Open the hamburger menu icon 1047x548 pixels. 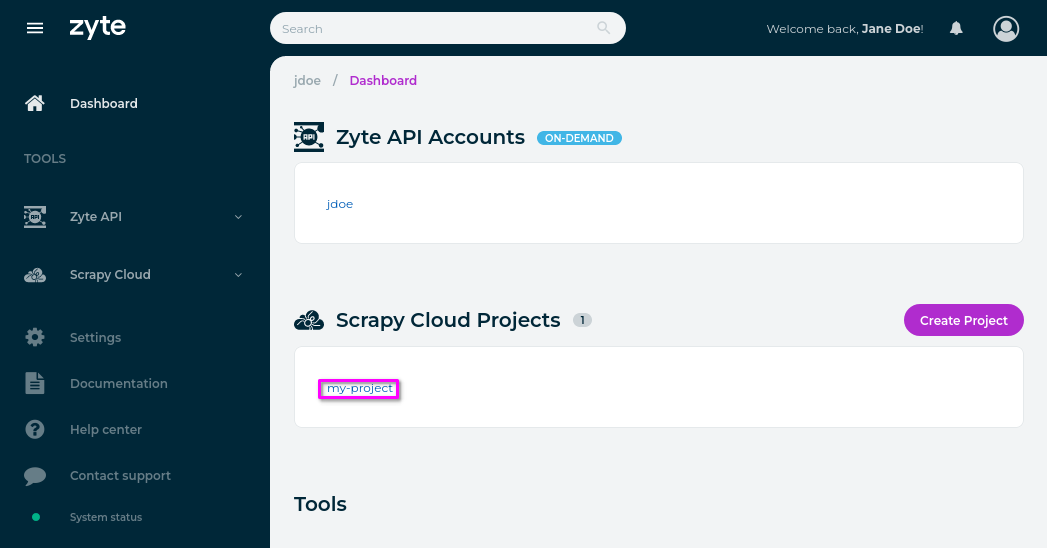[x=35, y=28]
